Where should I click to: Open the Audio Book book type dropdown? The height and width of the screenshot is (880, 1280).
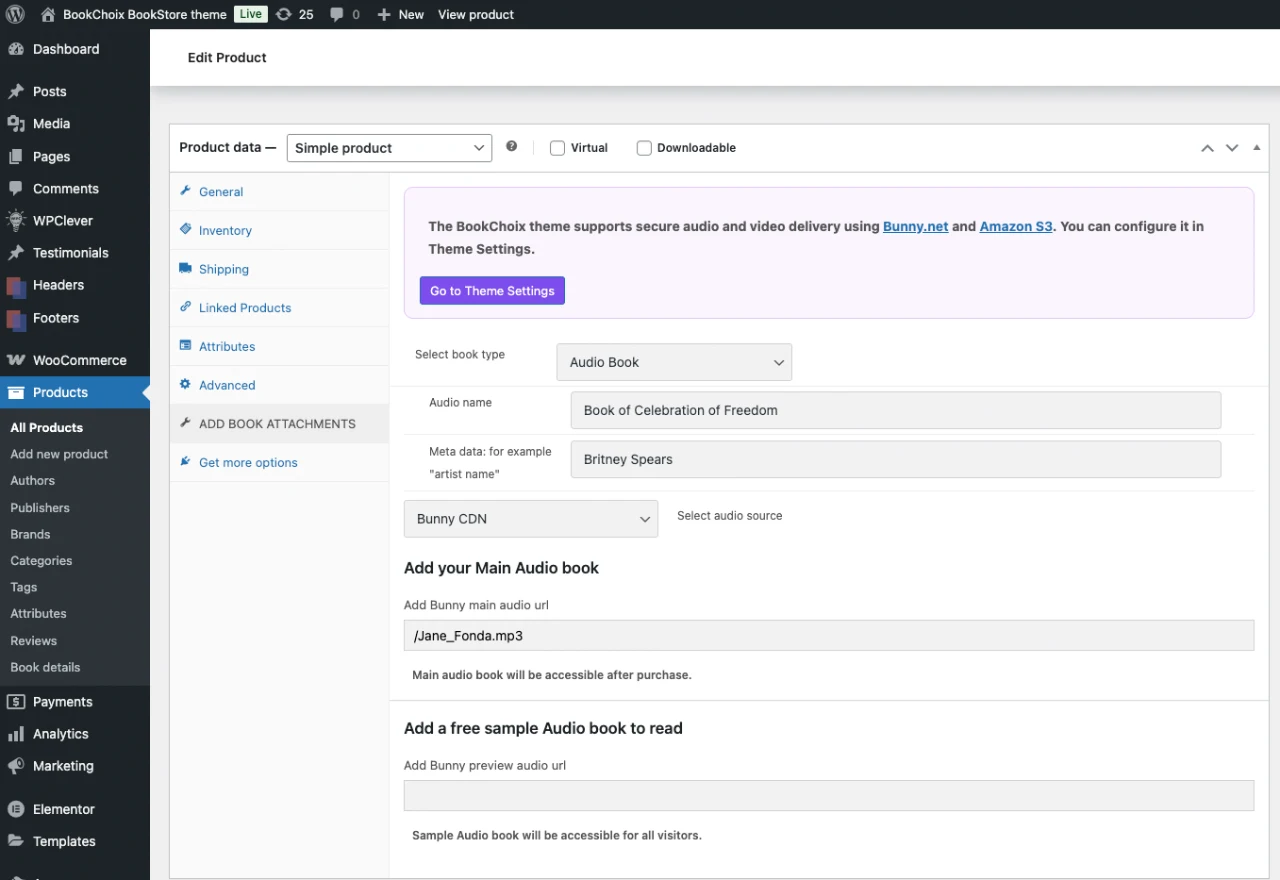point(673,362)
